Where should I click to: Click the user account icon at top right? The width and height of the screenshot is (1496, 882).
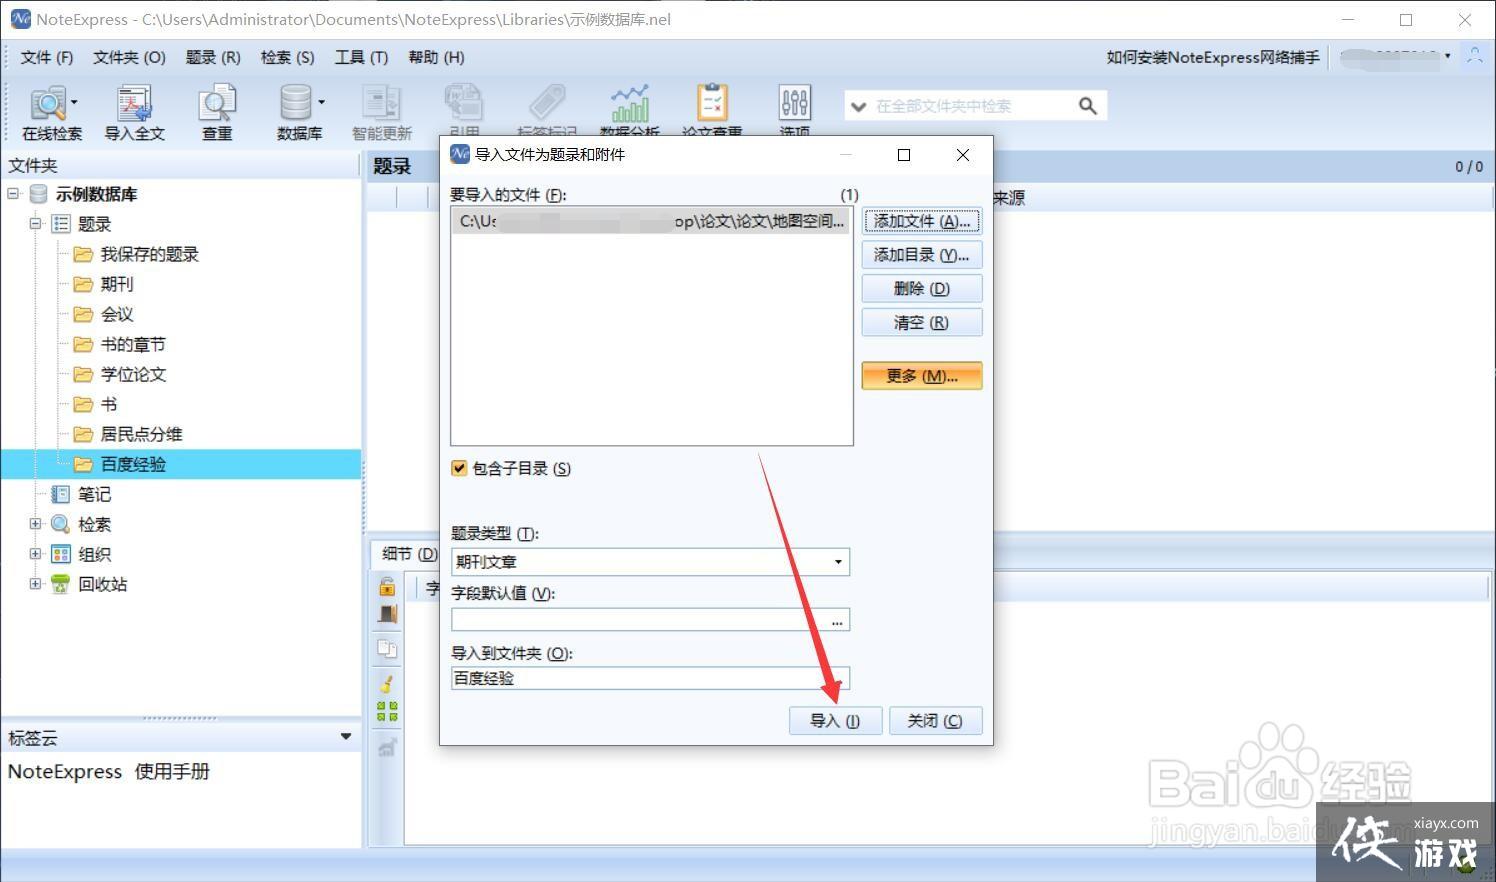pos(1475,57)
